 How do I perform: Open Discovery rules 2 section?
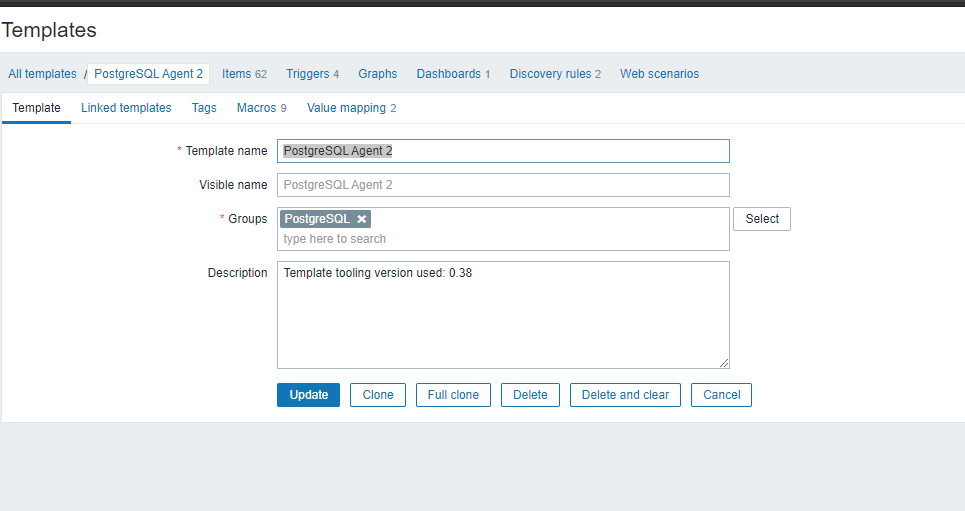(x=555, y=74)
